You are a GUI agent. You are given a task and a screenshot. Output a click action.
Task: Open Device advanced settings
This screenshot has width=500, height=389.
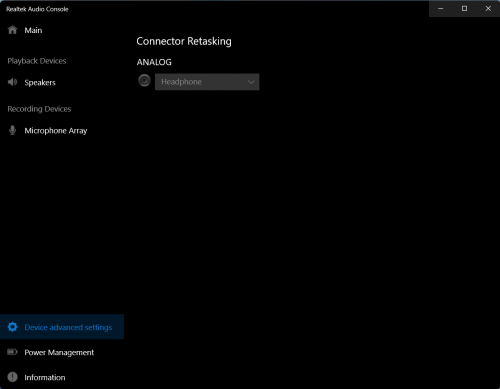[x=62, y=327]
